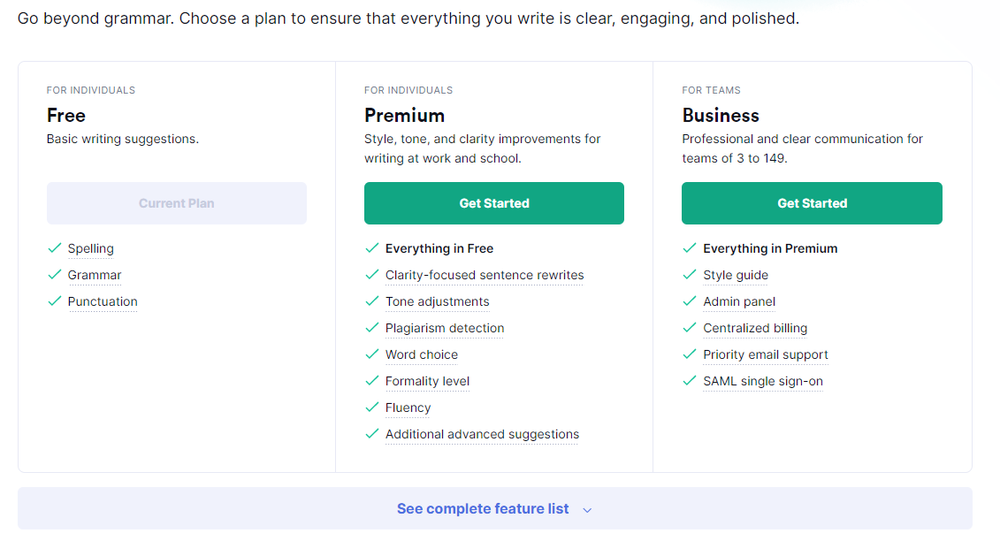Click the Tone adjustments feature
The height and width of the screenshot is (540, 1000).
[x=437, y=302]
